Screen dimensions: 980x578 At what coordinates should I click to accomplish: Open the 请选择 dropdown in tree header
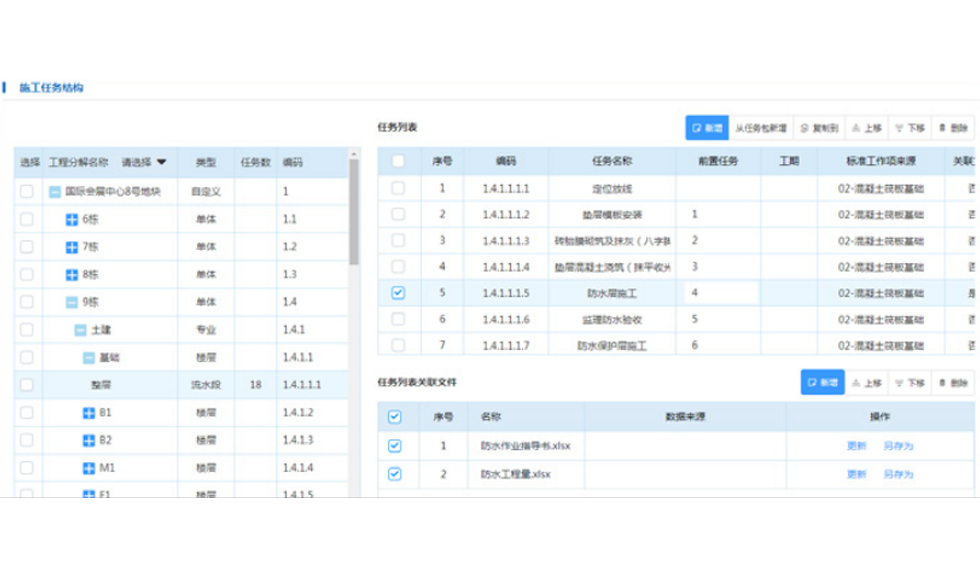[x=144, y=162]
